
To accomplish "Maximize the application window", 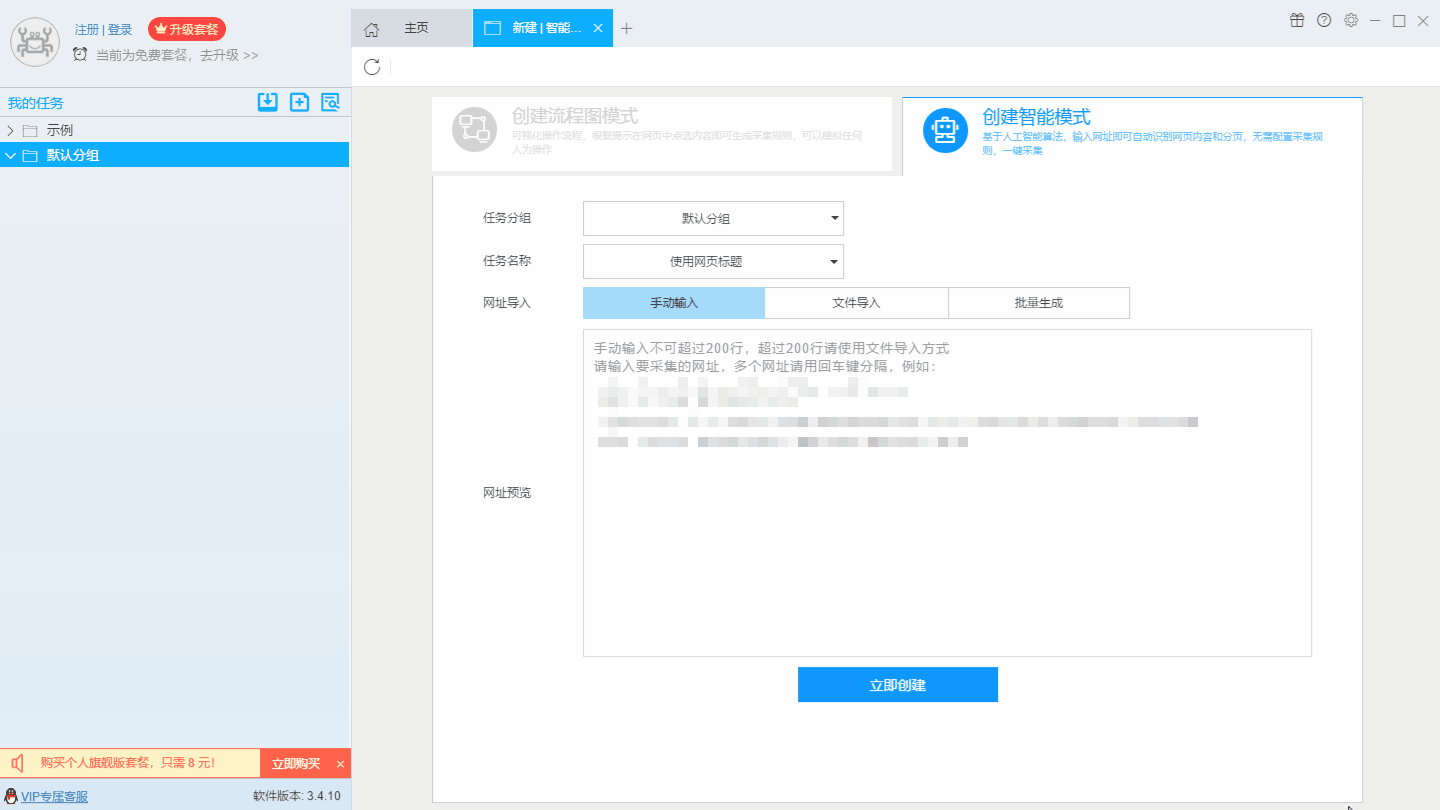I will (x=1399, y=20).
